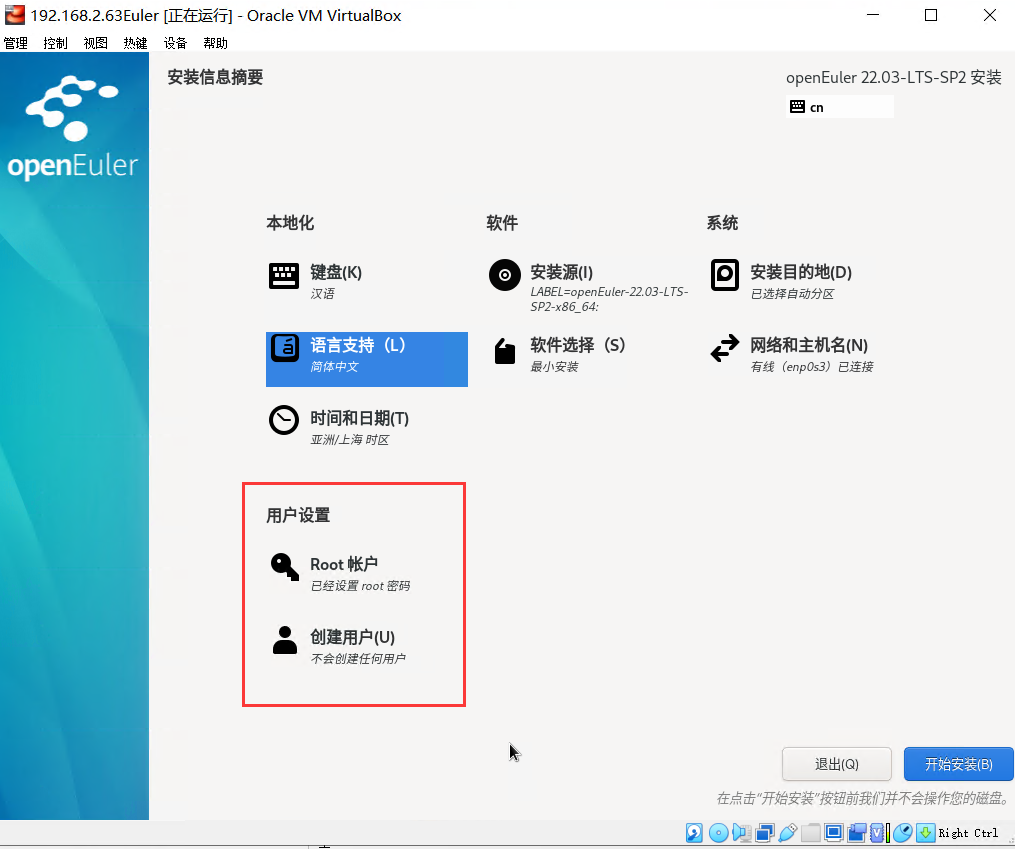Image resolution: width=1015 pixels, height=849 pixels.
Task: Maximize the VirtualBox window
Action: (931, 15)
